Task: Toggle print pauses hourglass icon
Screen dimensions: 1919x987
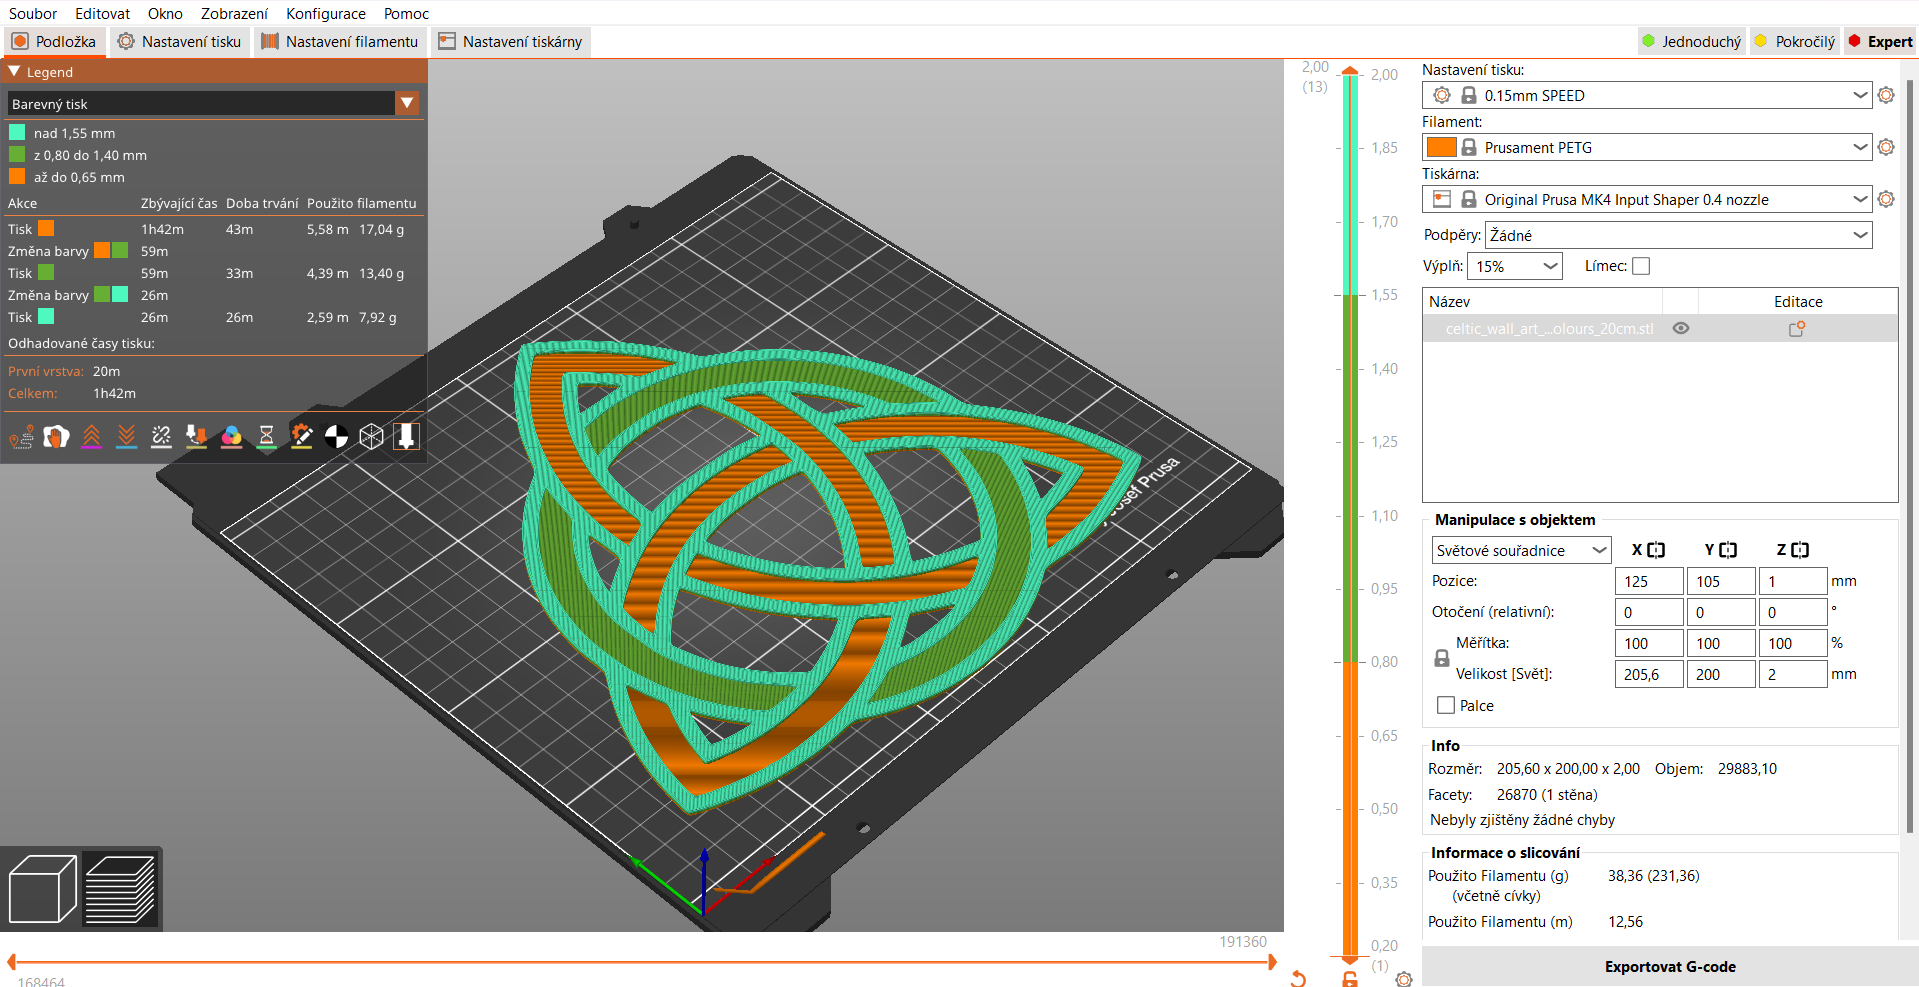Action: pos(266,437)
